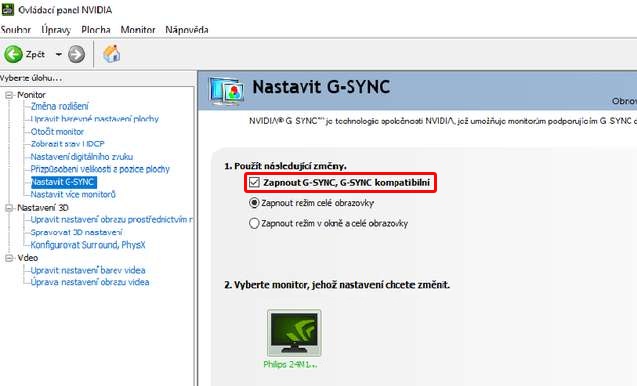
Task: Click the NVIDIA app icon in title bar
Action: pyautogui.click(x=8, y=9)
